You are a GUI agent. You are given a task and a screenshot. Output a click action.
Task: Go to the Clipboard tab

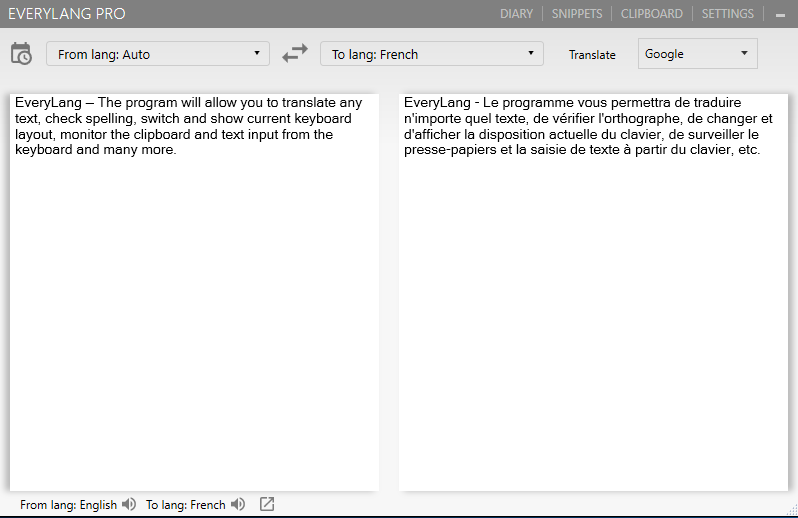(x=651, y=14)
